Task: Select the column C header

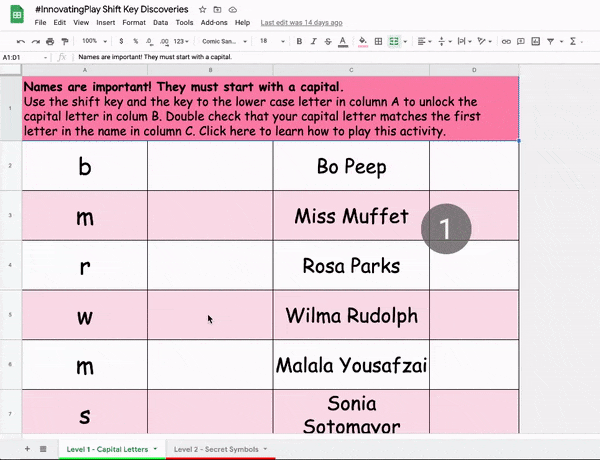Action: click(351, 70)
